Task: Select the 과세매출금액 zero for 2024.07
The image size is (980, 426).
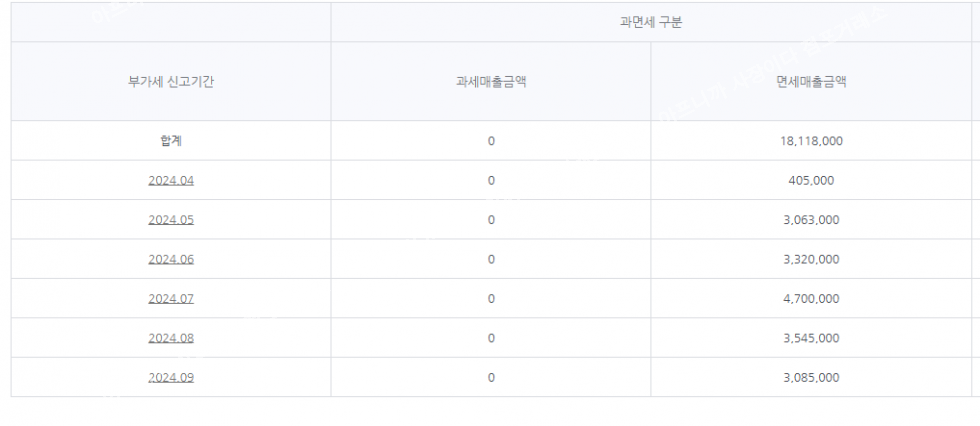Action: [491, 299]
